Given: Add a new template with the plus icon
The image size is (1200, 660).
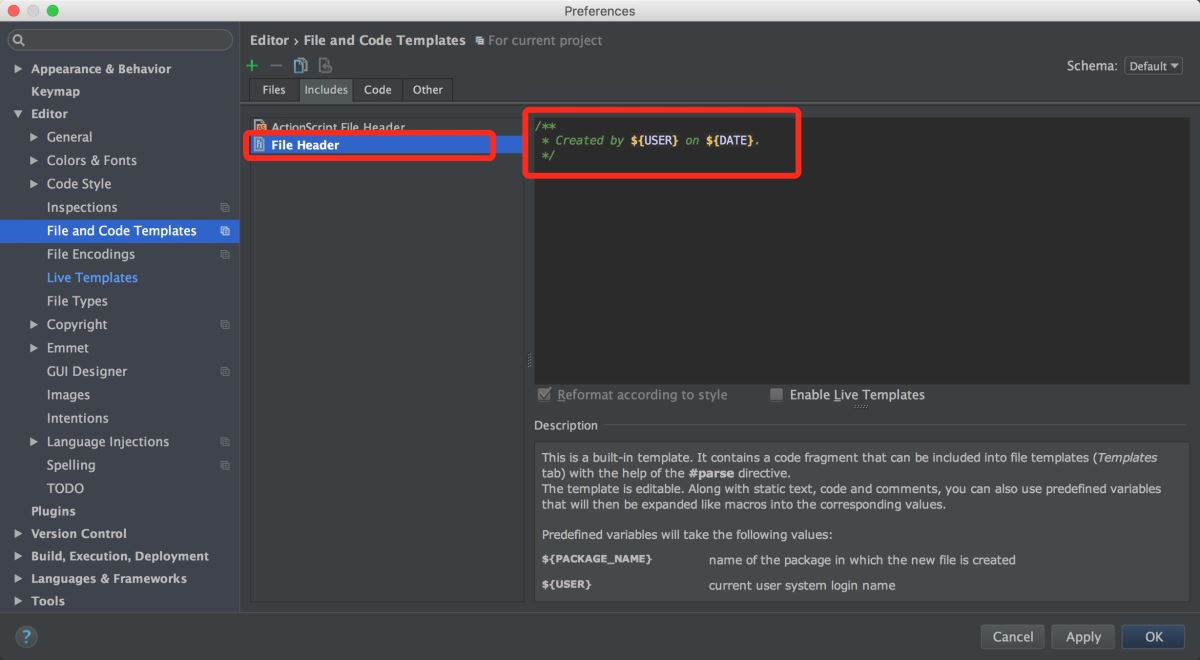Looking at the screenshot, I should pos(253,66).
